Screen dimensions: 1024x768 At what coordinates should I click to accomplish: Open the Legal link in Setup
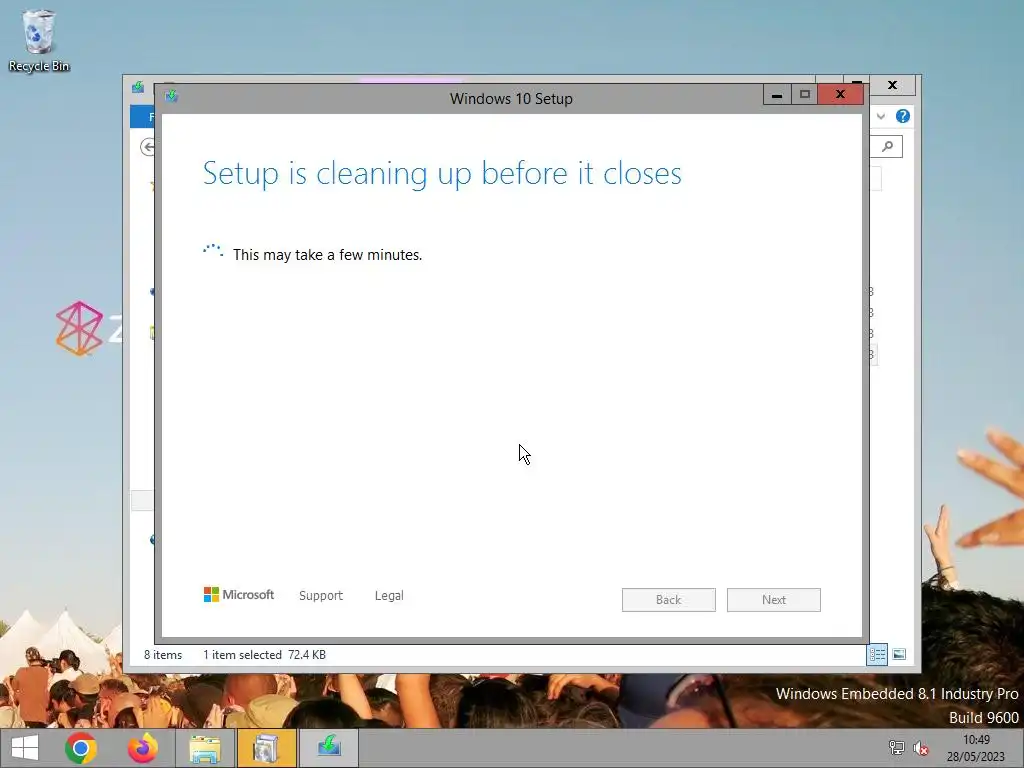point(389,596)
